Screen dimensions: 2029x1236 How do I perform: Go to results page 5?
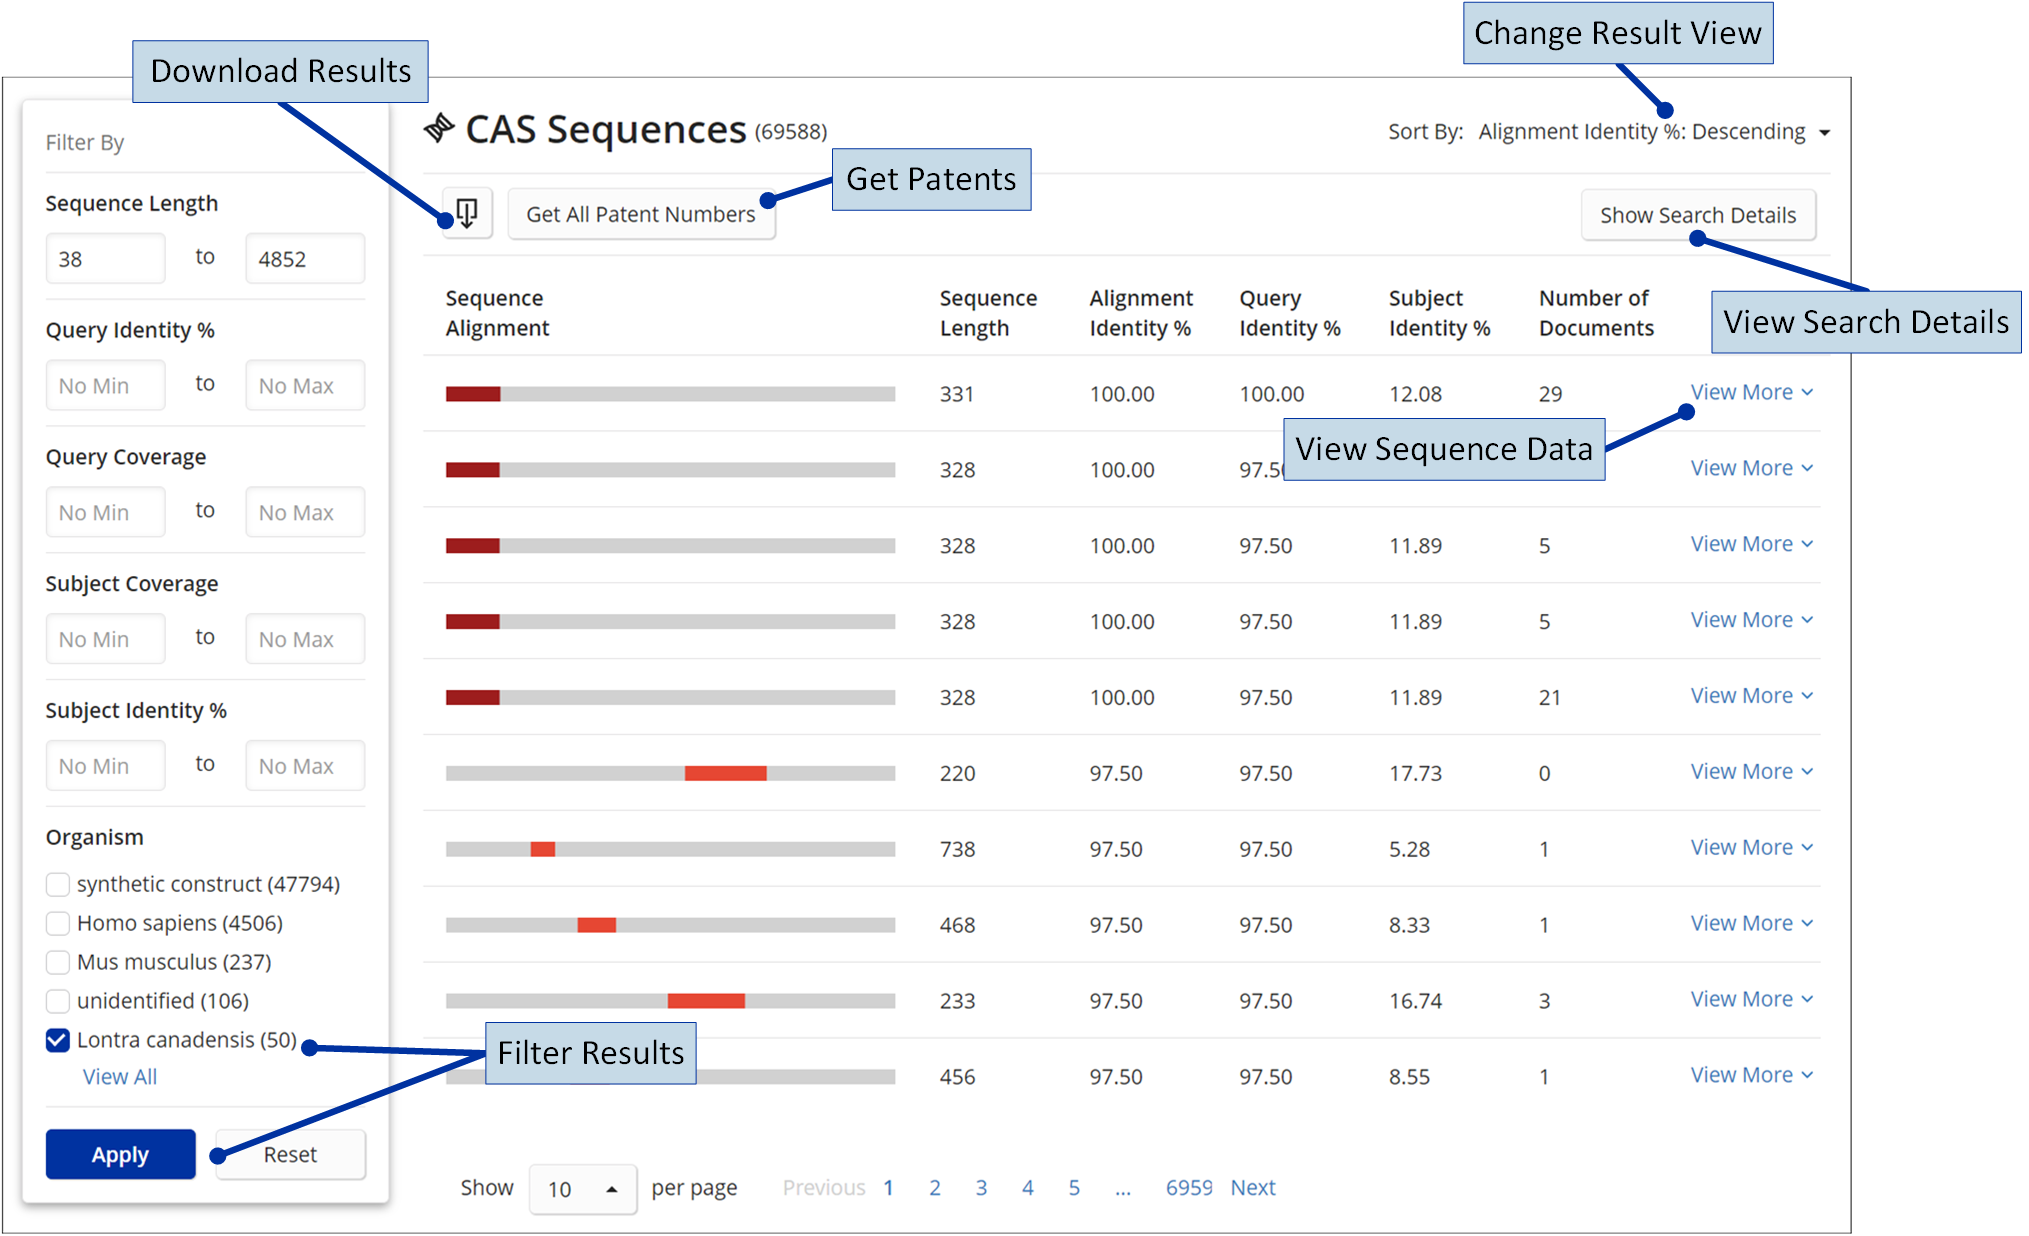[1074, 1188]
